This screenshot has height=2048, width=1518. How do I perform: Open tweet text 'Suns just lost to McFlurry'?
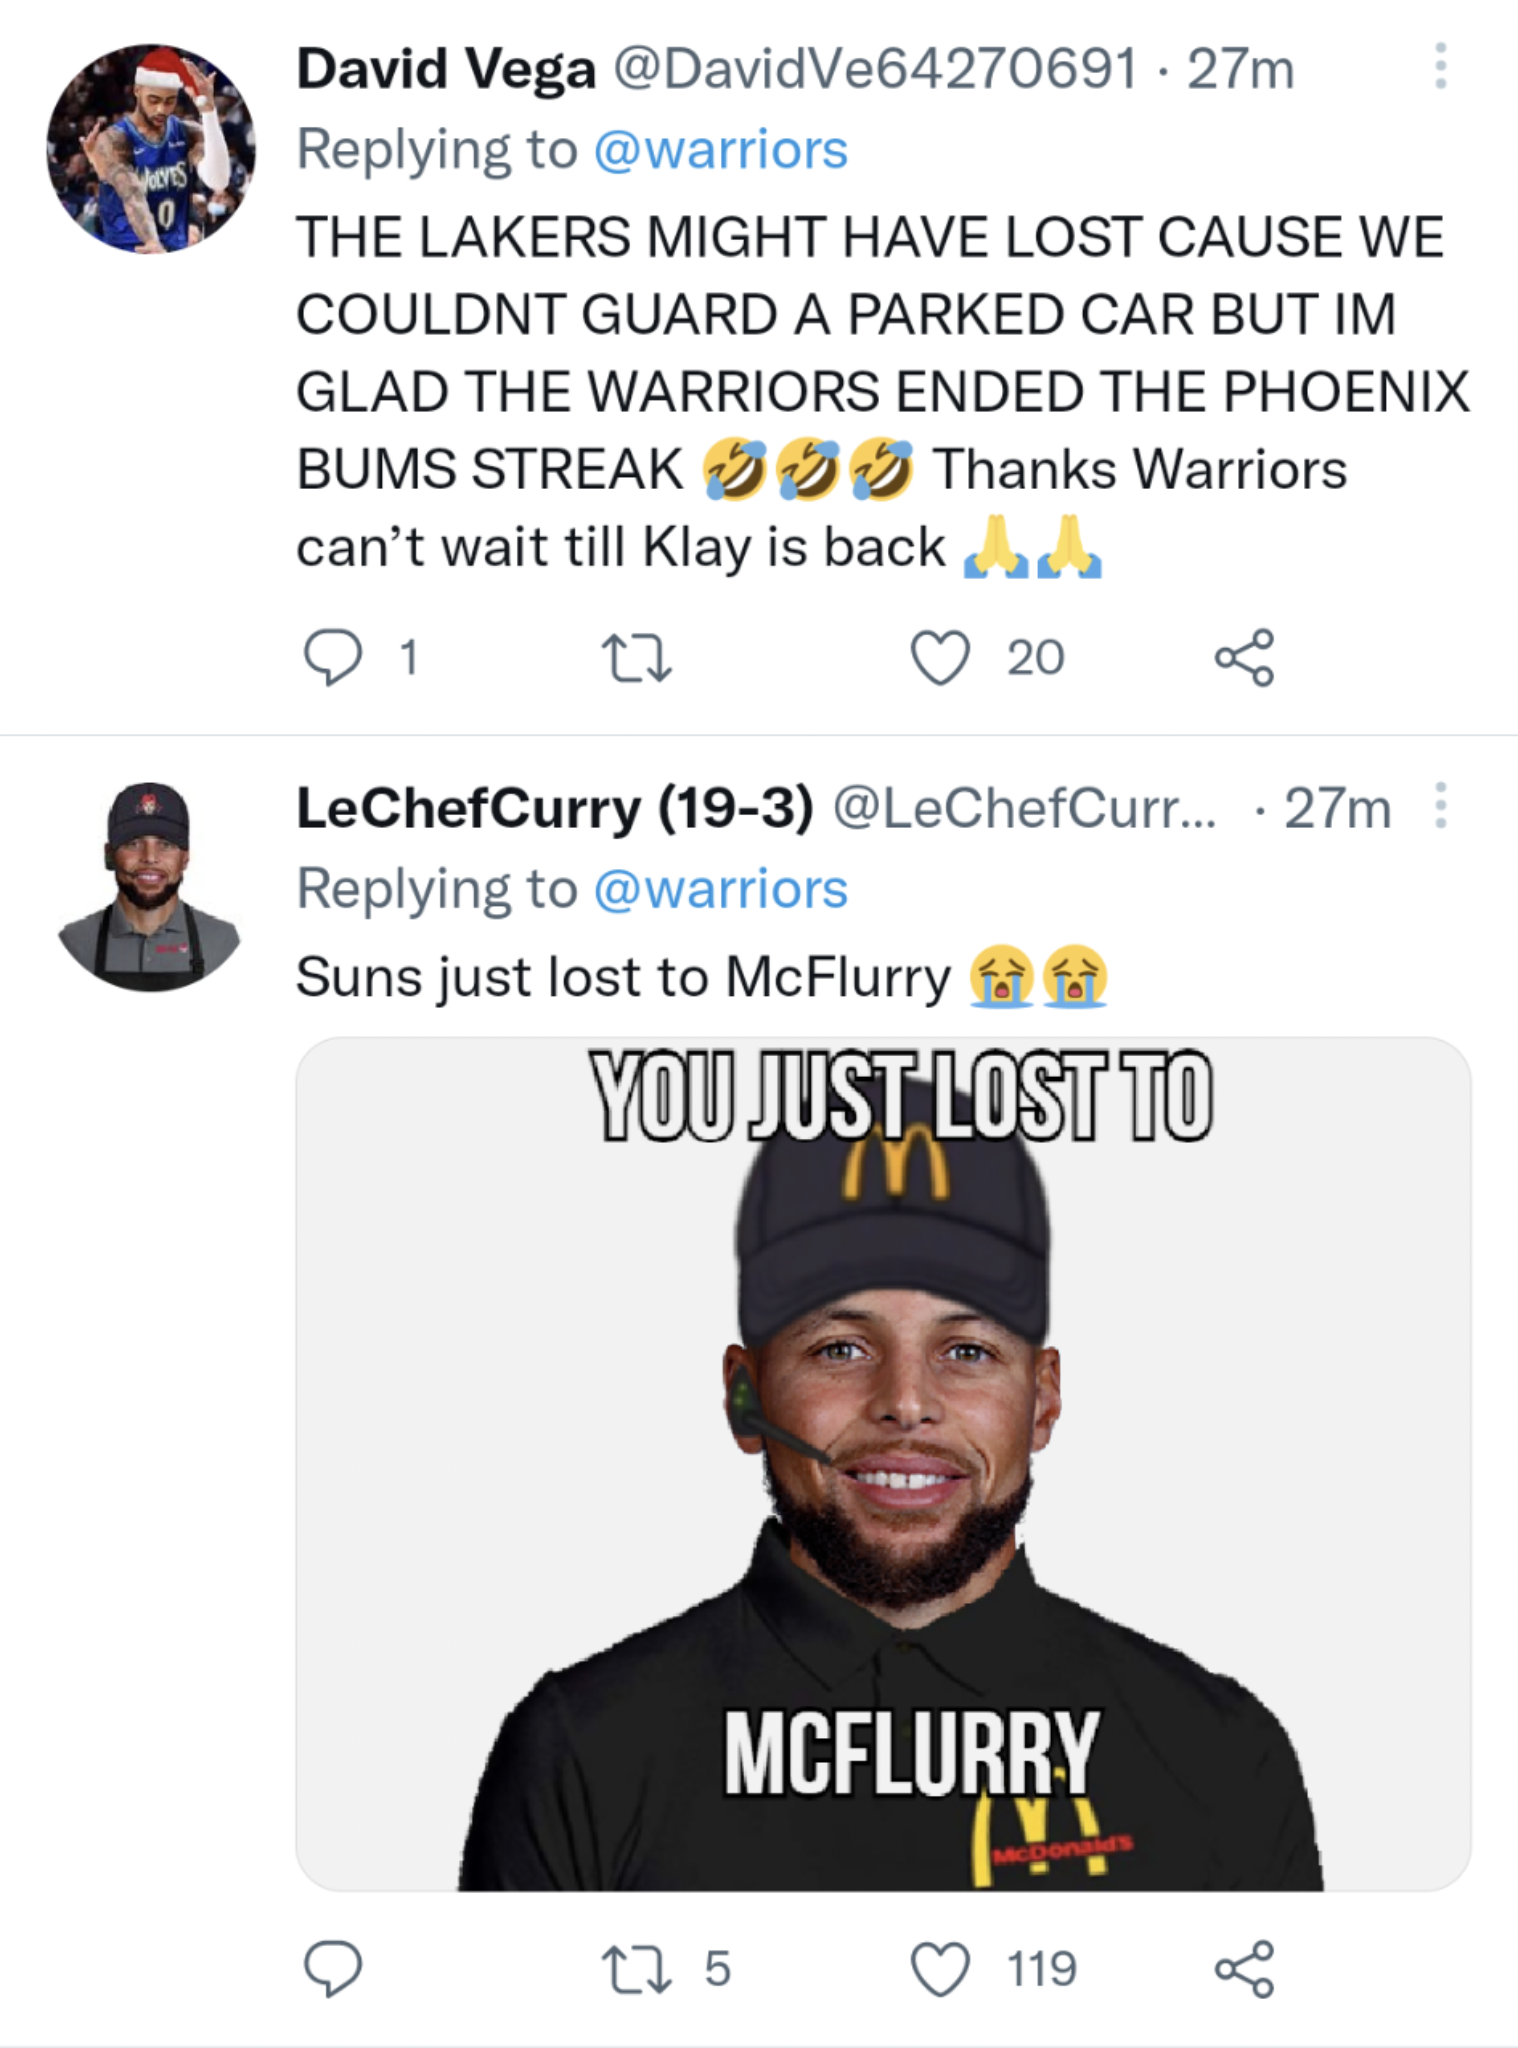coord(622,977)
